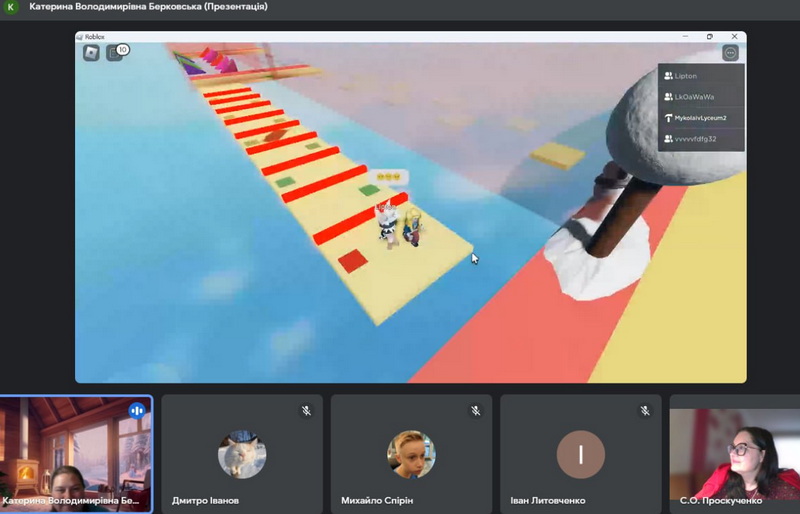
Task: Click Дмитро Іванов's cat avatar
Action: click(242, 454)
